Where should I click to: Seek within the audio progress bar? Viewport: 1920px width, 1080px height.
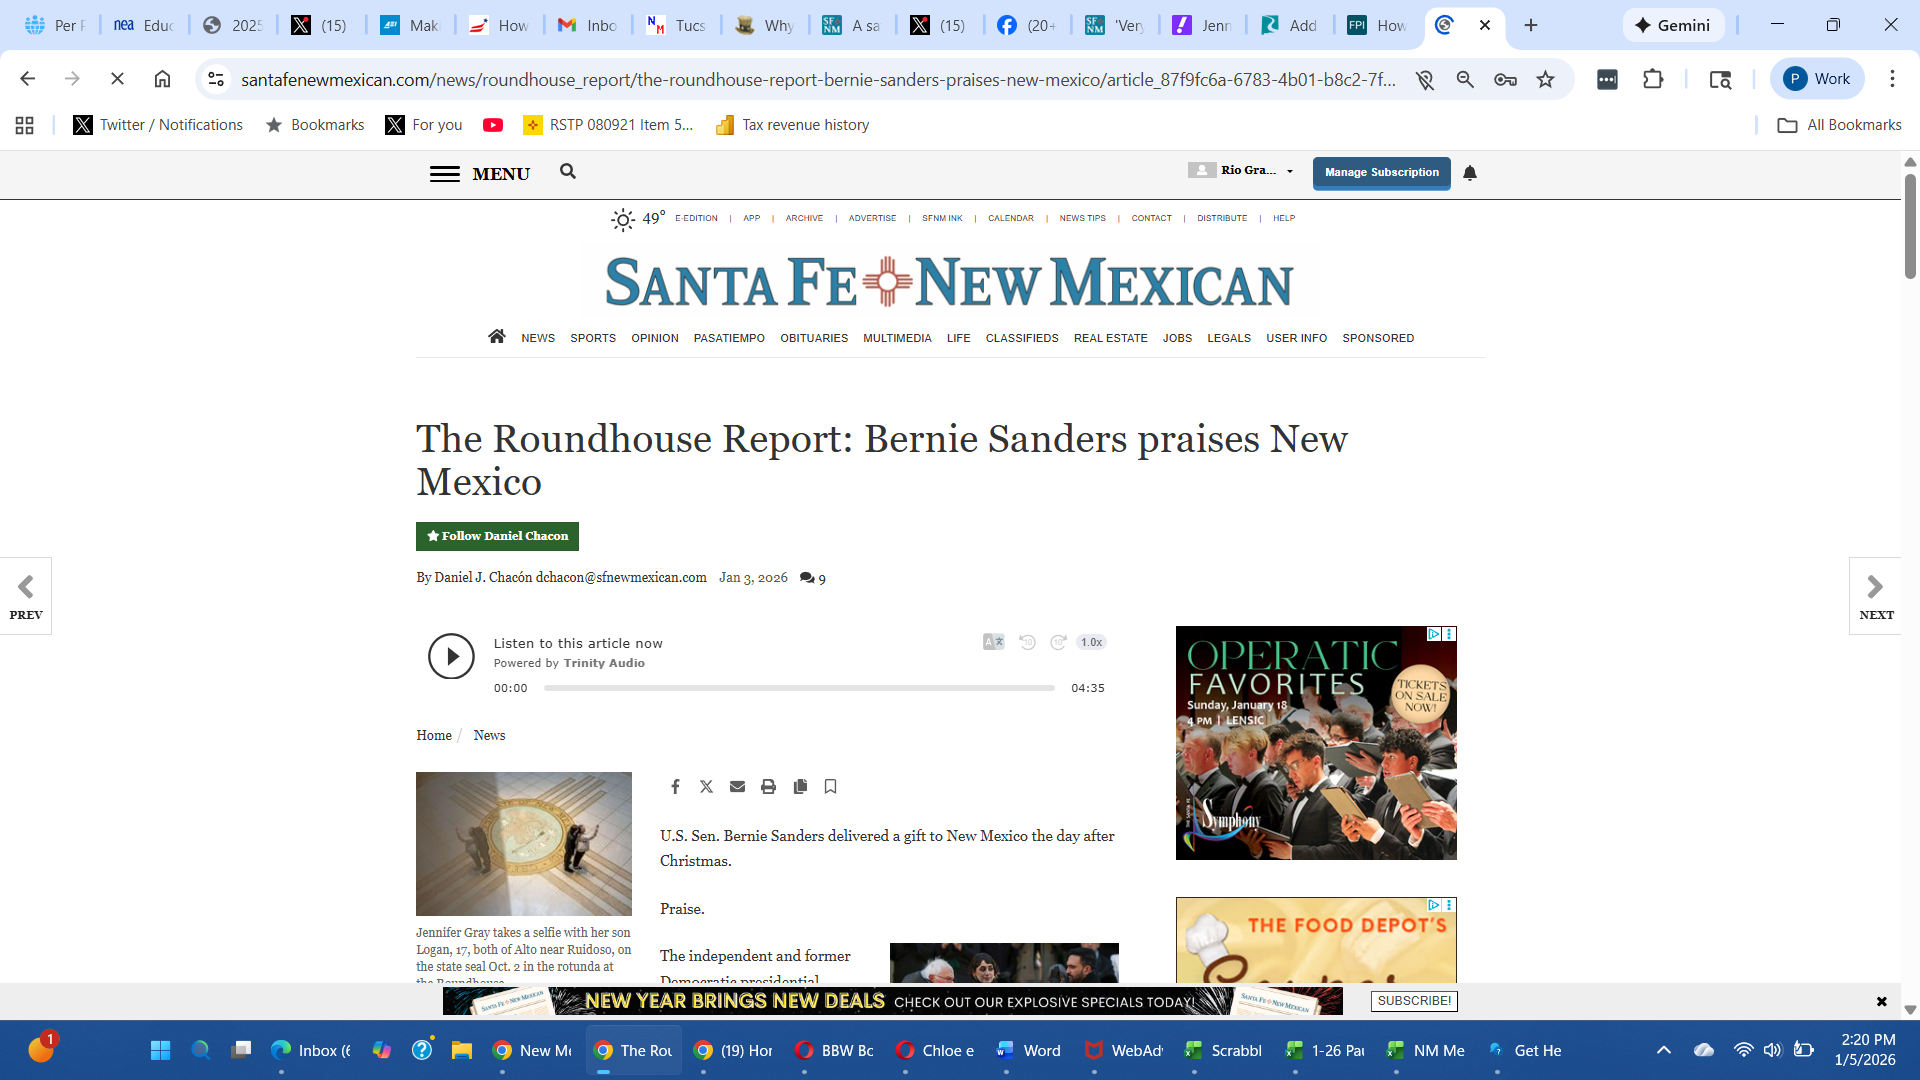(798, 688)
